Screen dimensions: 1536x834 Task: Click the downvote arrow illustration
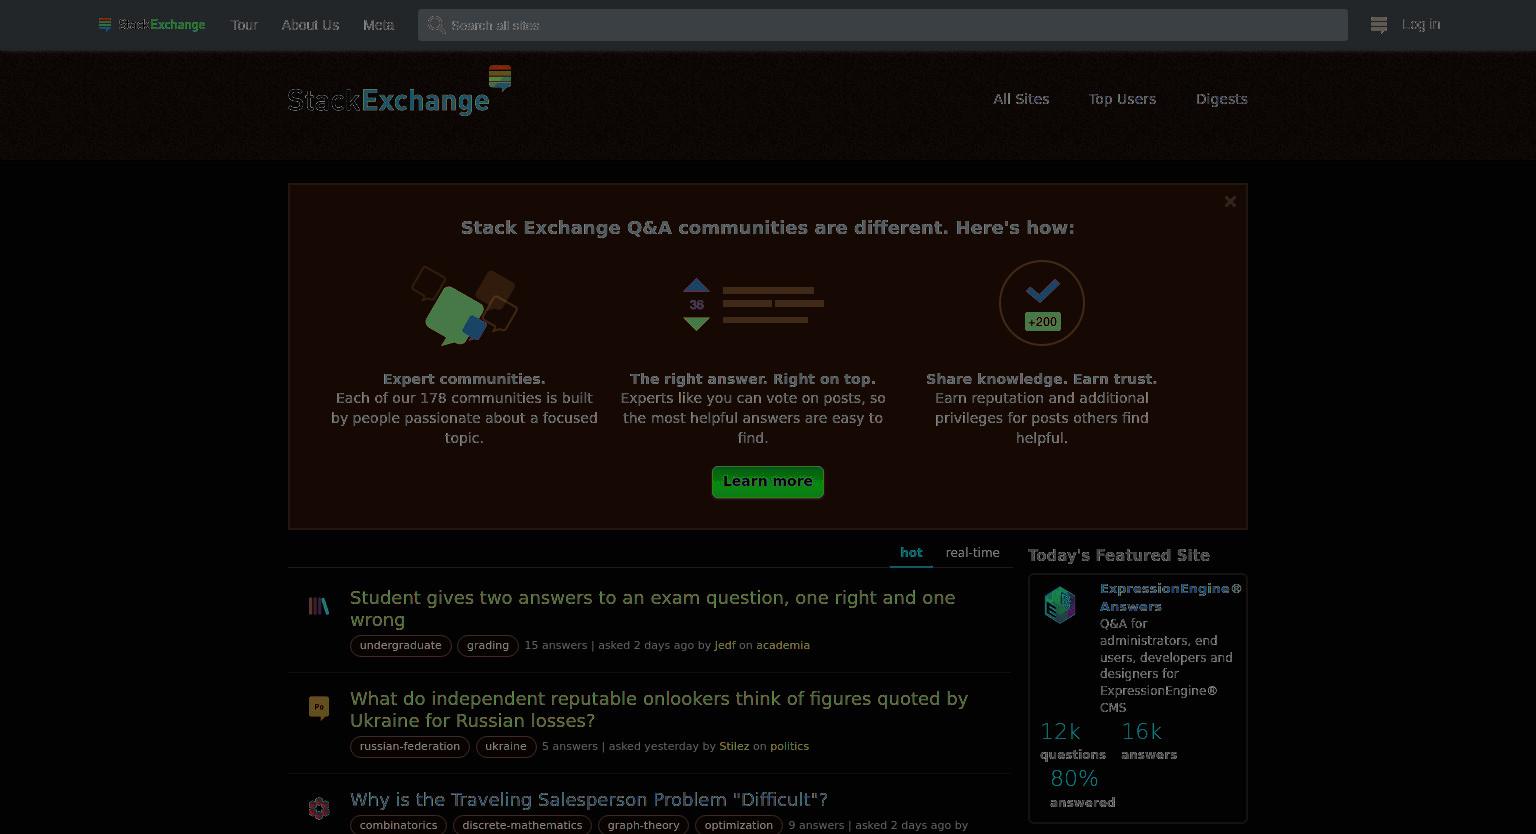coord(696,323)
